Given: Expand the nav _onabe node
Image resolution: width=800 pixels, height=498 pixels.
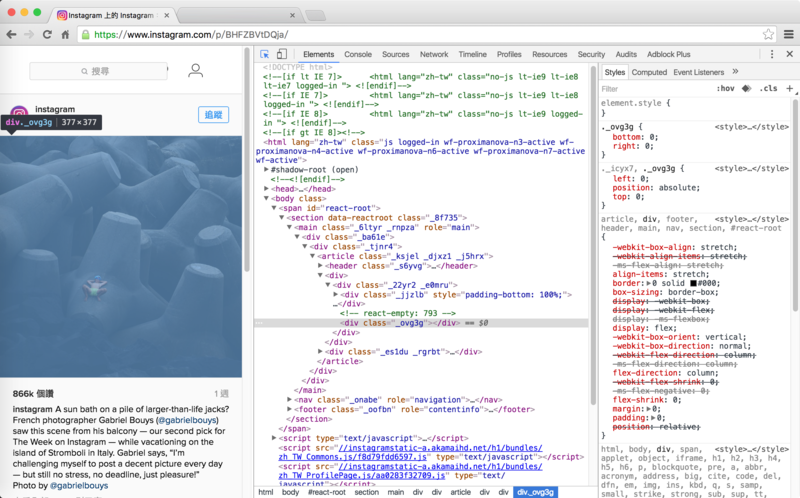Looking at the screenshot, I should 289,400.
